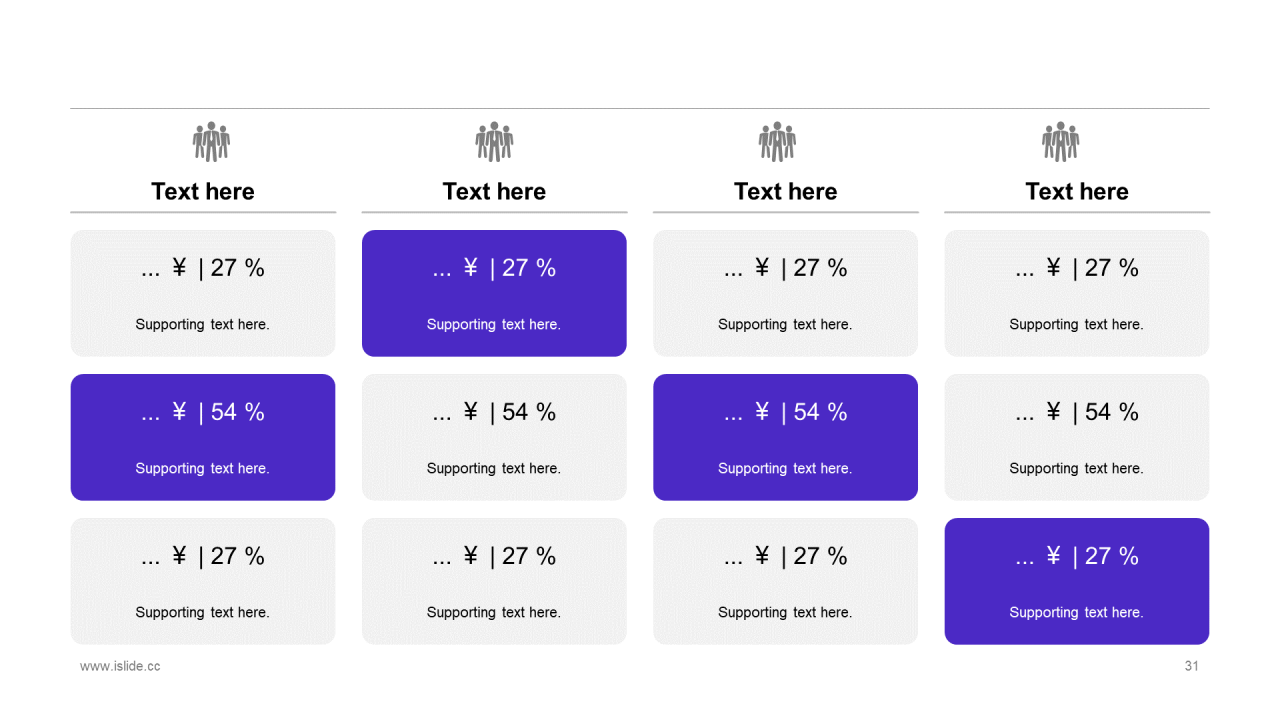Select the fourth column 'Text here' heading
1280x720 pixels.
click(1077, 191)
